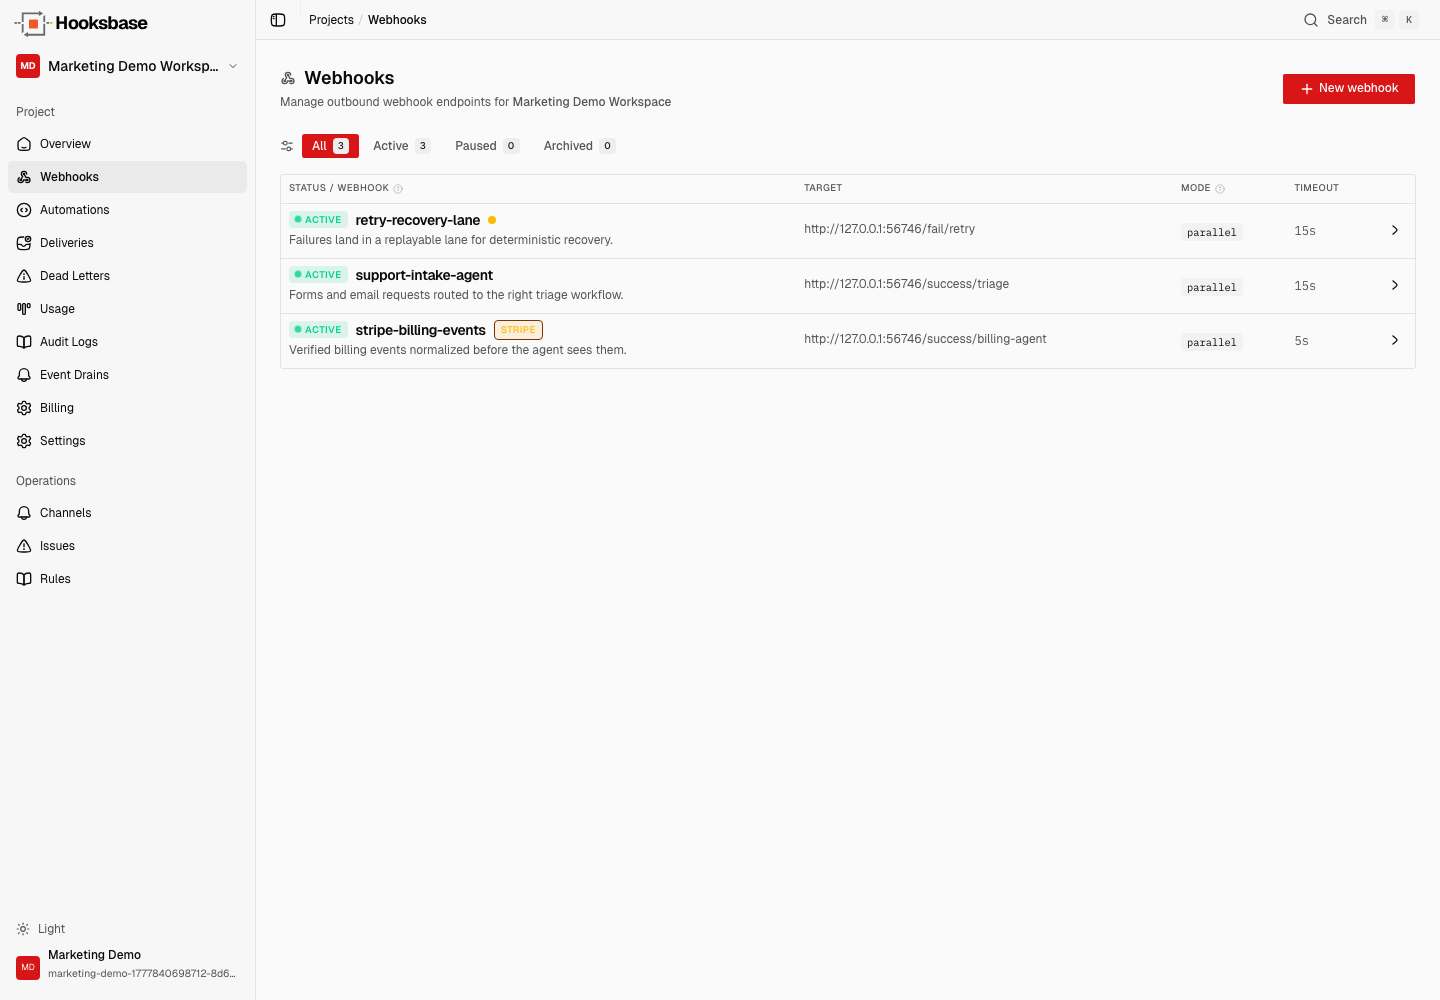Click target URL ending /fail/retry
Screen dimensions: 1440x1000
pyautogui.click(x=889, y=229)
